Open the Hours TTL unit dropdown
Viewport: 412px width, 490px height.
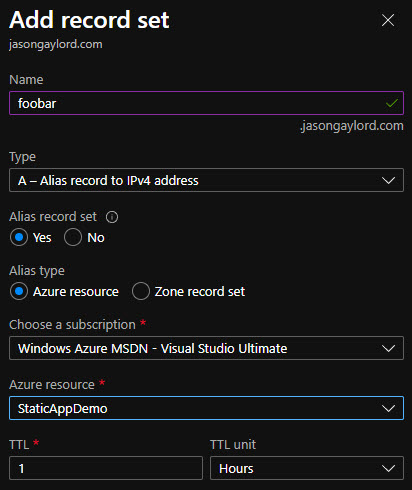coord(307,468)
